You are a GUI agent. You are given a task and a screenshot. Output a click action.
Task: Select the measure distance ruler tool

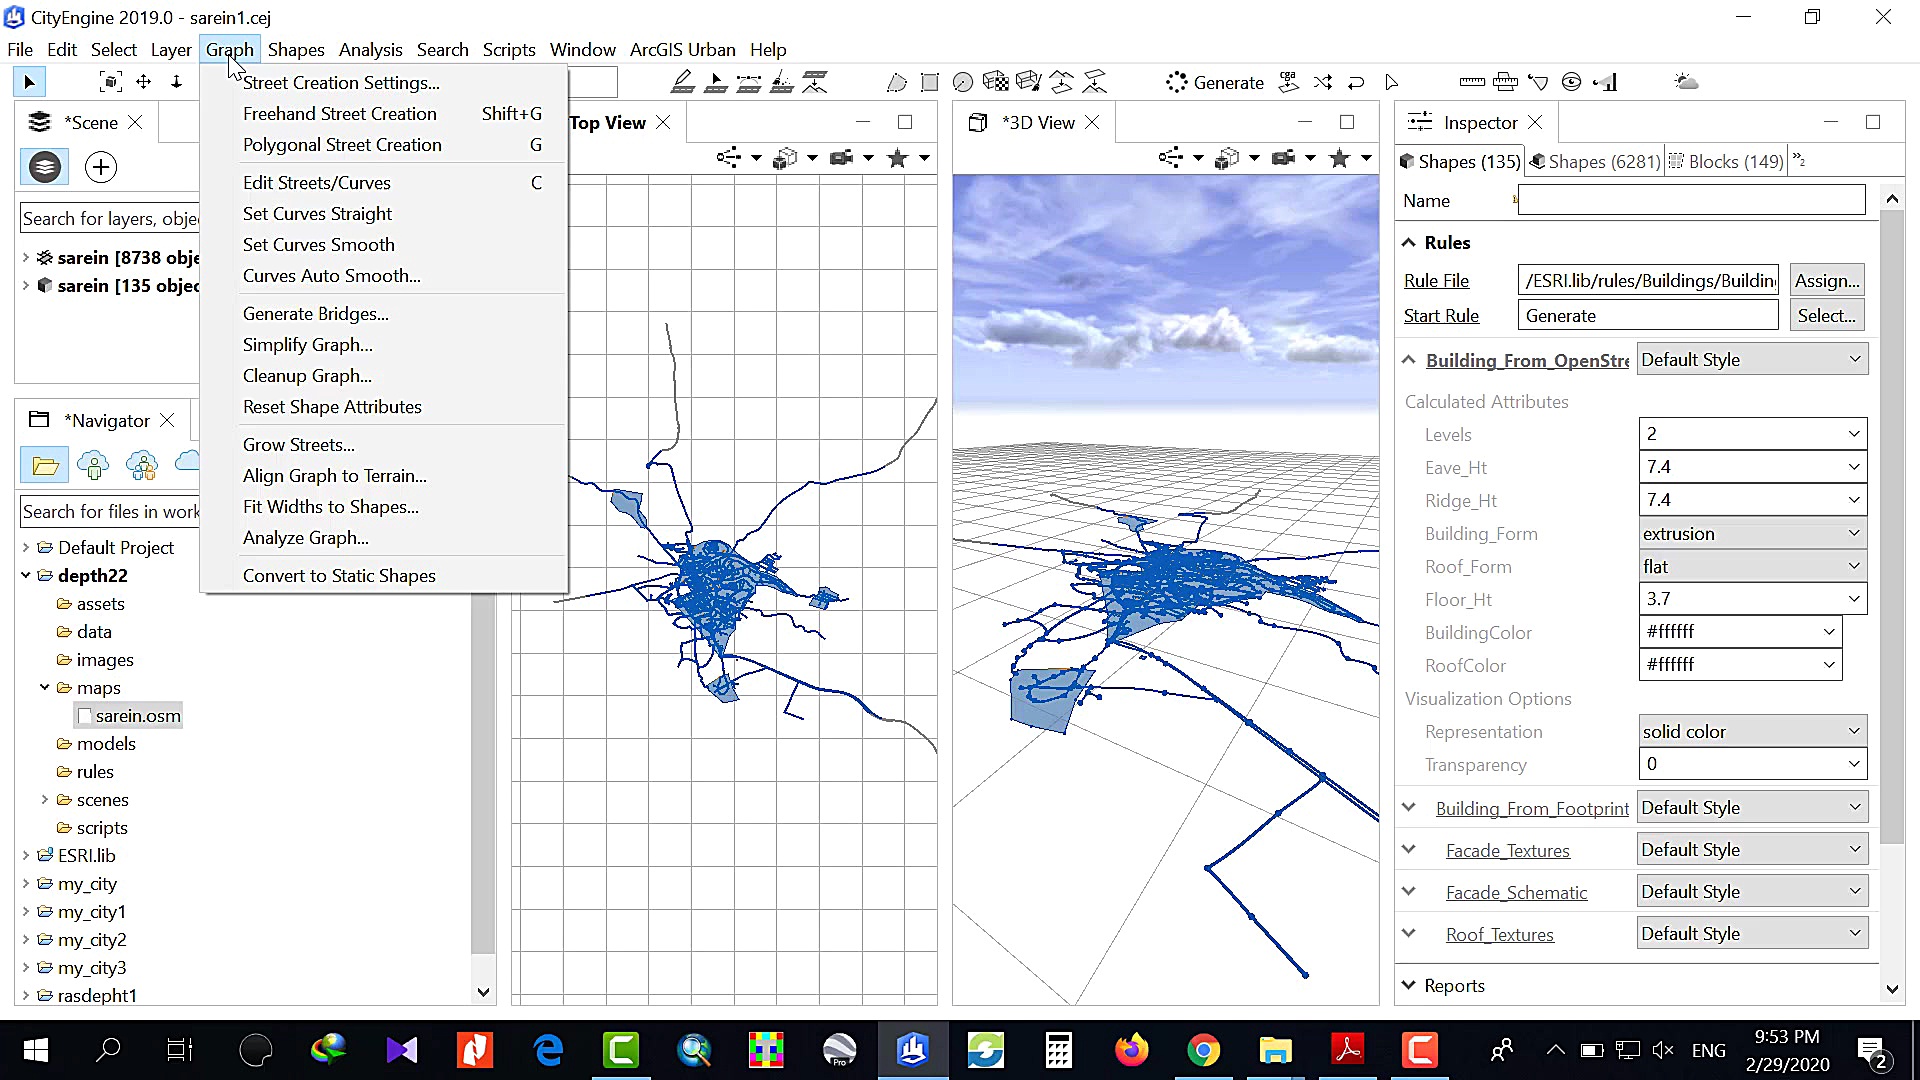click(x=1472, y=82)
